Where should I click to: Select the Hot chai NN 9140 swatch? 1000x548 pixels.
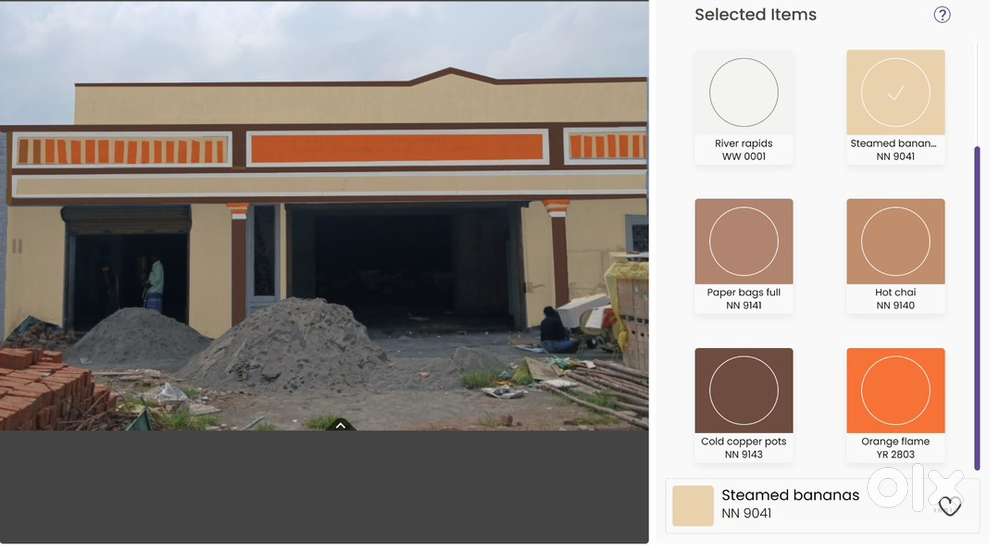click(895, 256)
